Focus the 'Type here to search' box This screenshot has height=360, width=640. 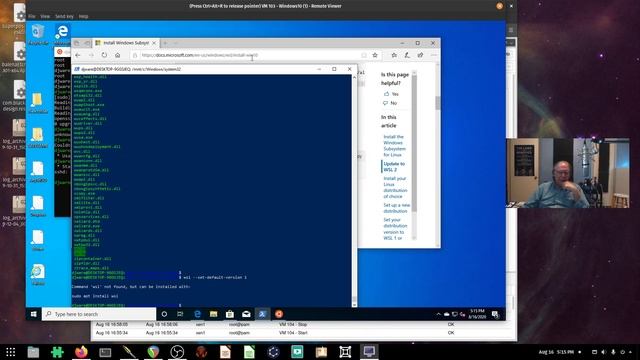pyautogui.click(x=99, y=314)
